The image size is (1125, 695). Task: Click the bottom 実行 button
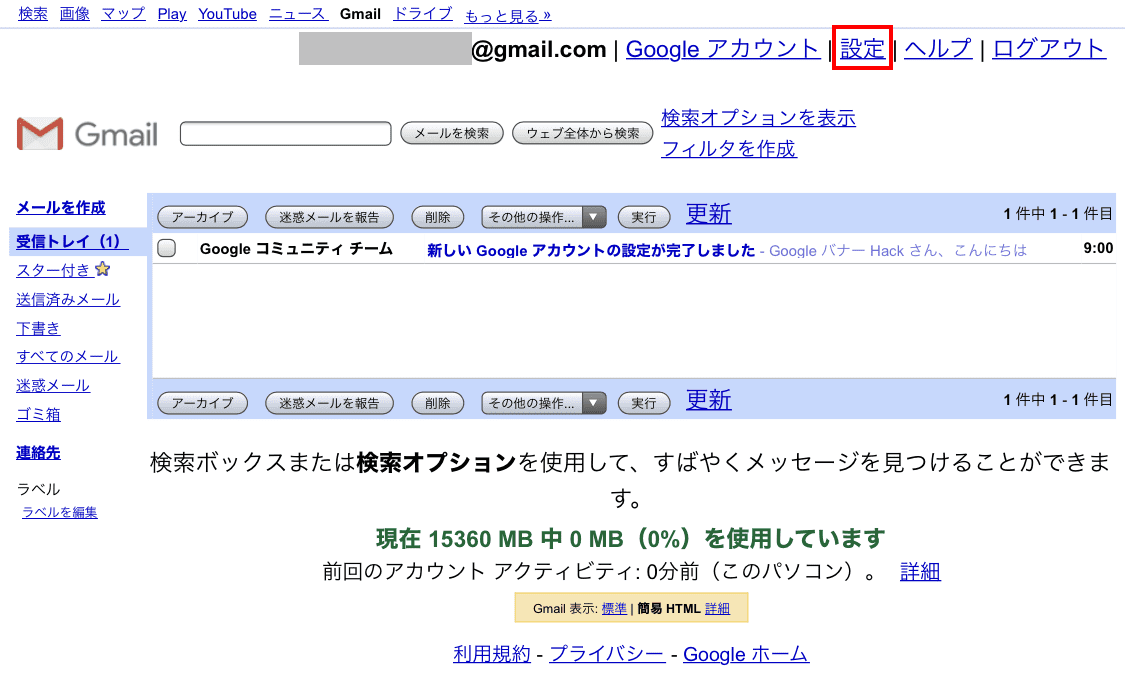(x=644, y=403)
